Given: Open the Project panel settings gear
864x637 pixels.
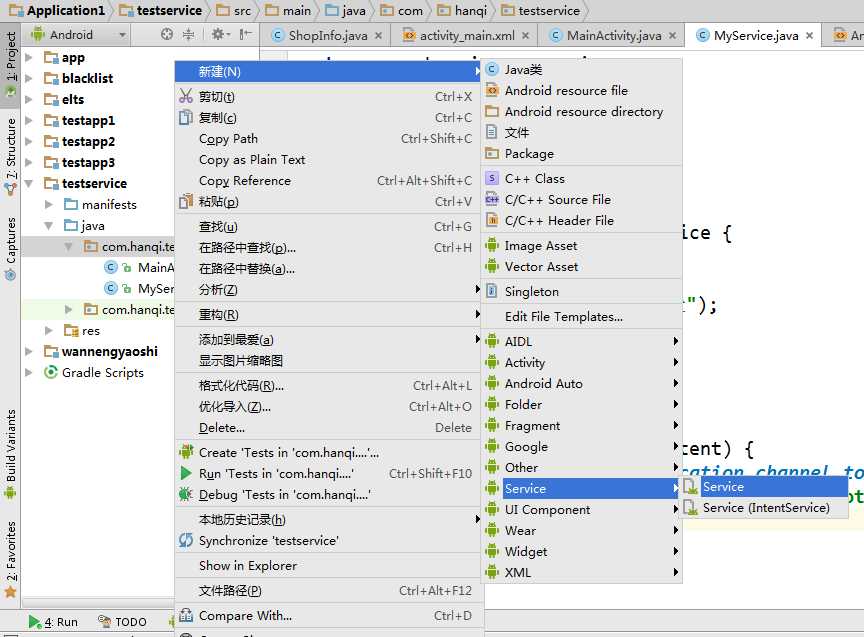Looking at the screenshot, I should click(x=219, y=35).
